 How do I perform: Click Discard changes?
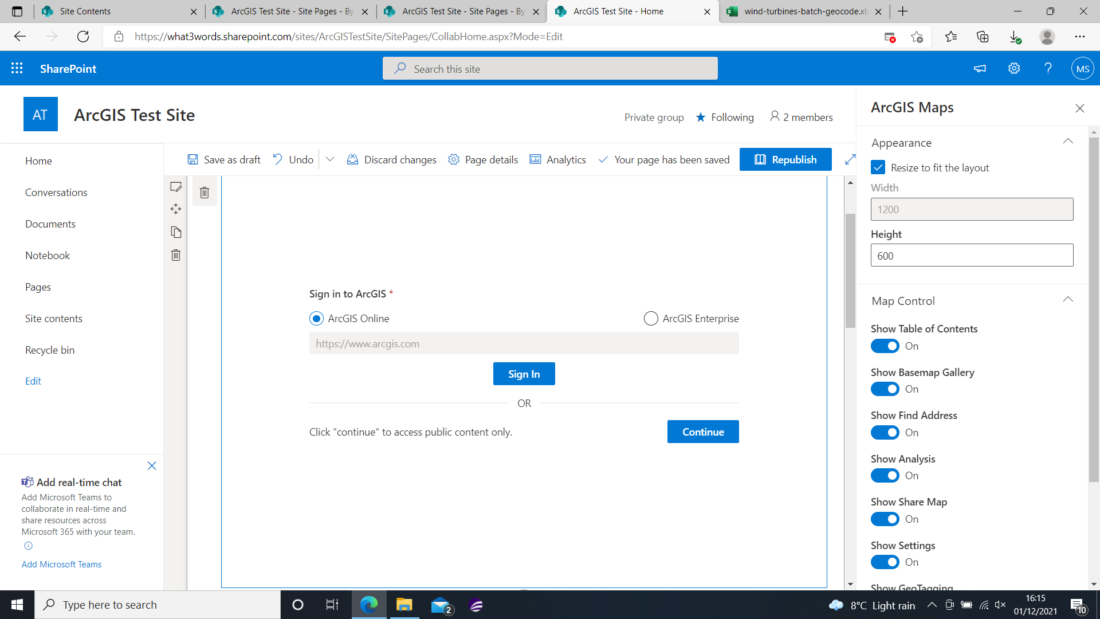391,159
